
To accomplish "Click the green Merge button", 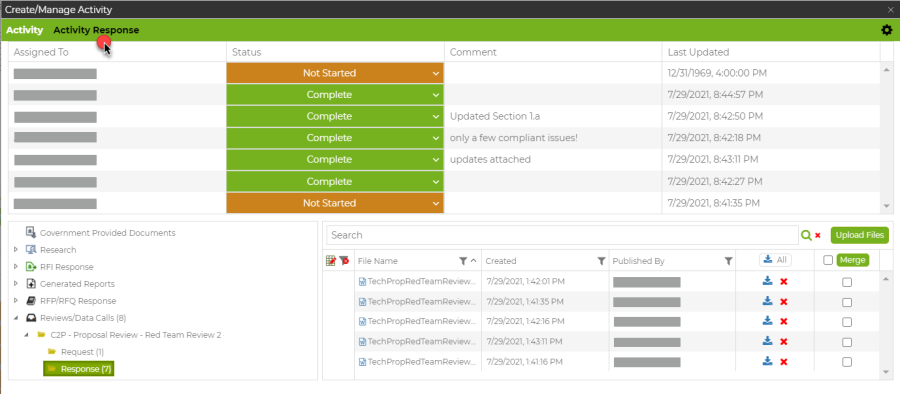I will click(x=852, y=260).
